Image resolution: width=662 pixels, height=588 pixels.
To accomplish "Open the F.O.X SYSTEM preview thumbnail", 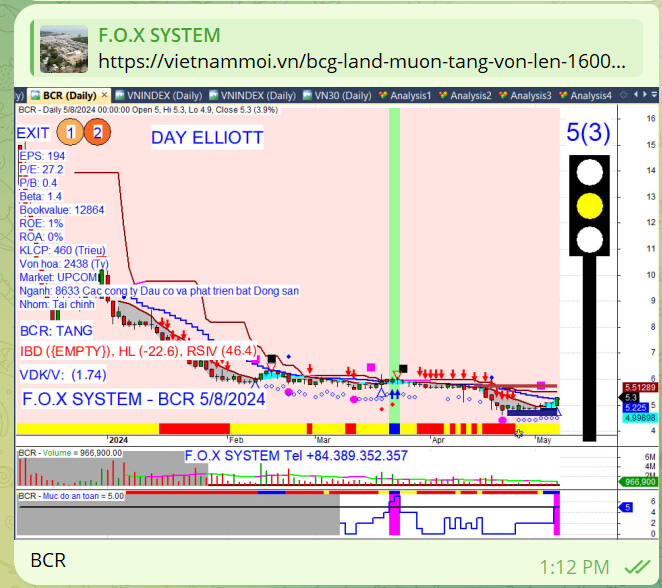I will [64, 49].
